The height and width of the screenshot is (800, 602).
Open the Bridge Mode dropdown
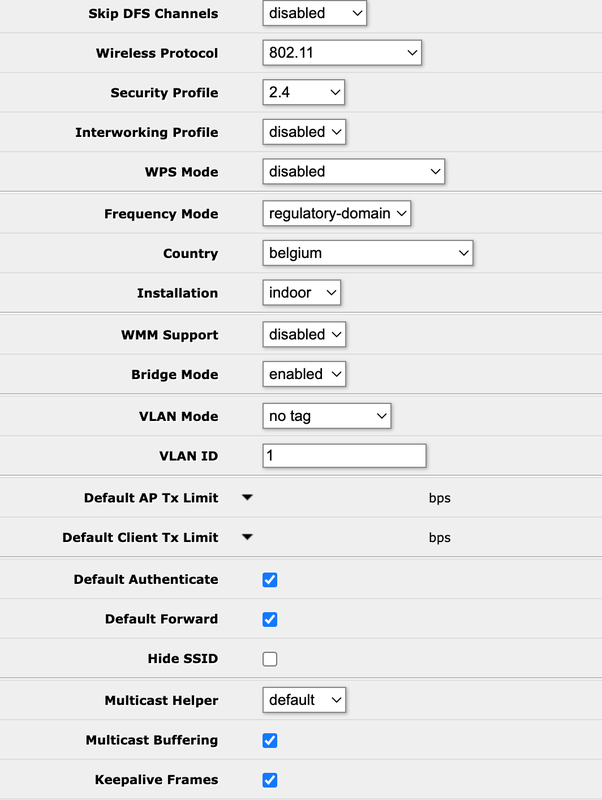coord(304,374)
